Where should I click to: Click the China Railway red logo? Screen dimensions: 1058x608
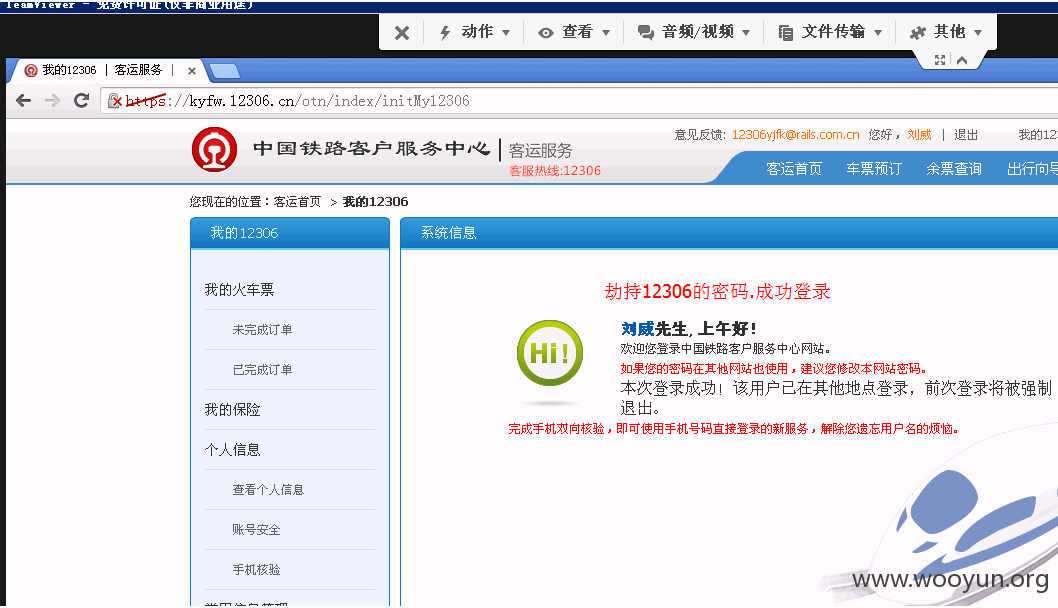pos(215,150)
